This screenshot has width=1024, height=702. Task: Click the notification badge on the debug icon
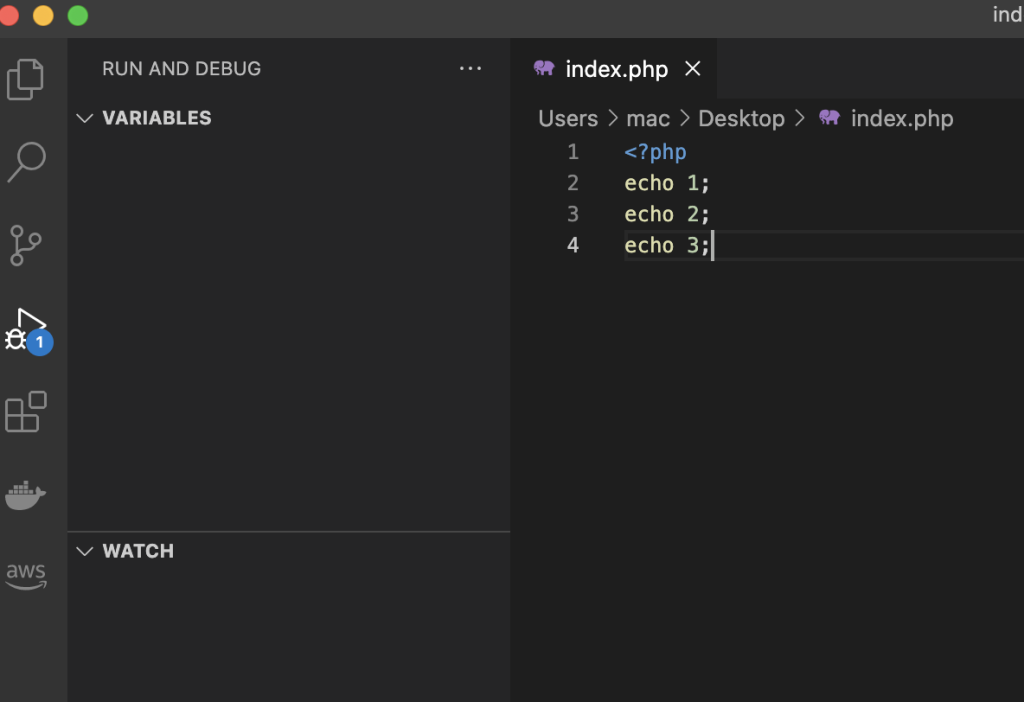coord(39,342)
